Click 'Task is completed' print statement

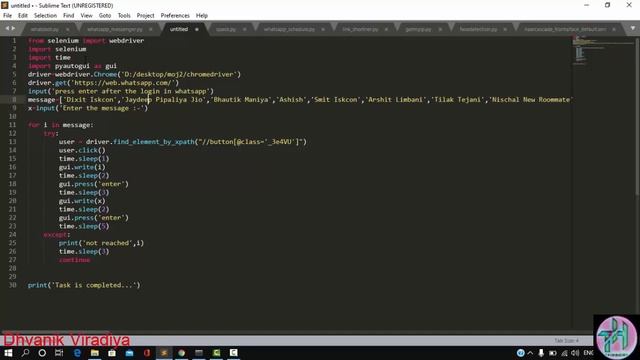[x=84, y=285]
